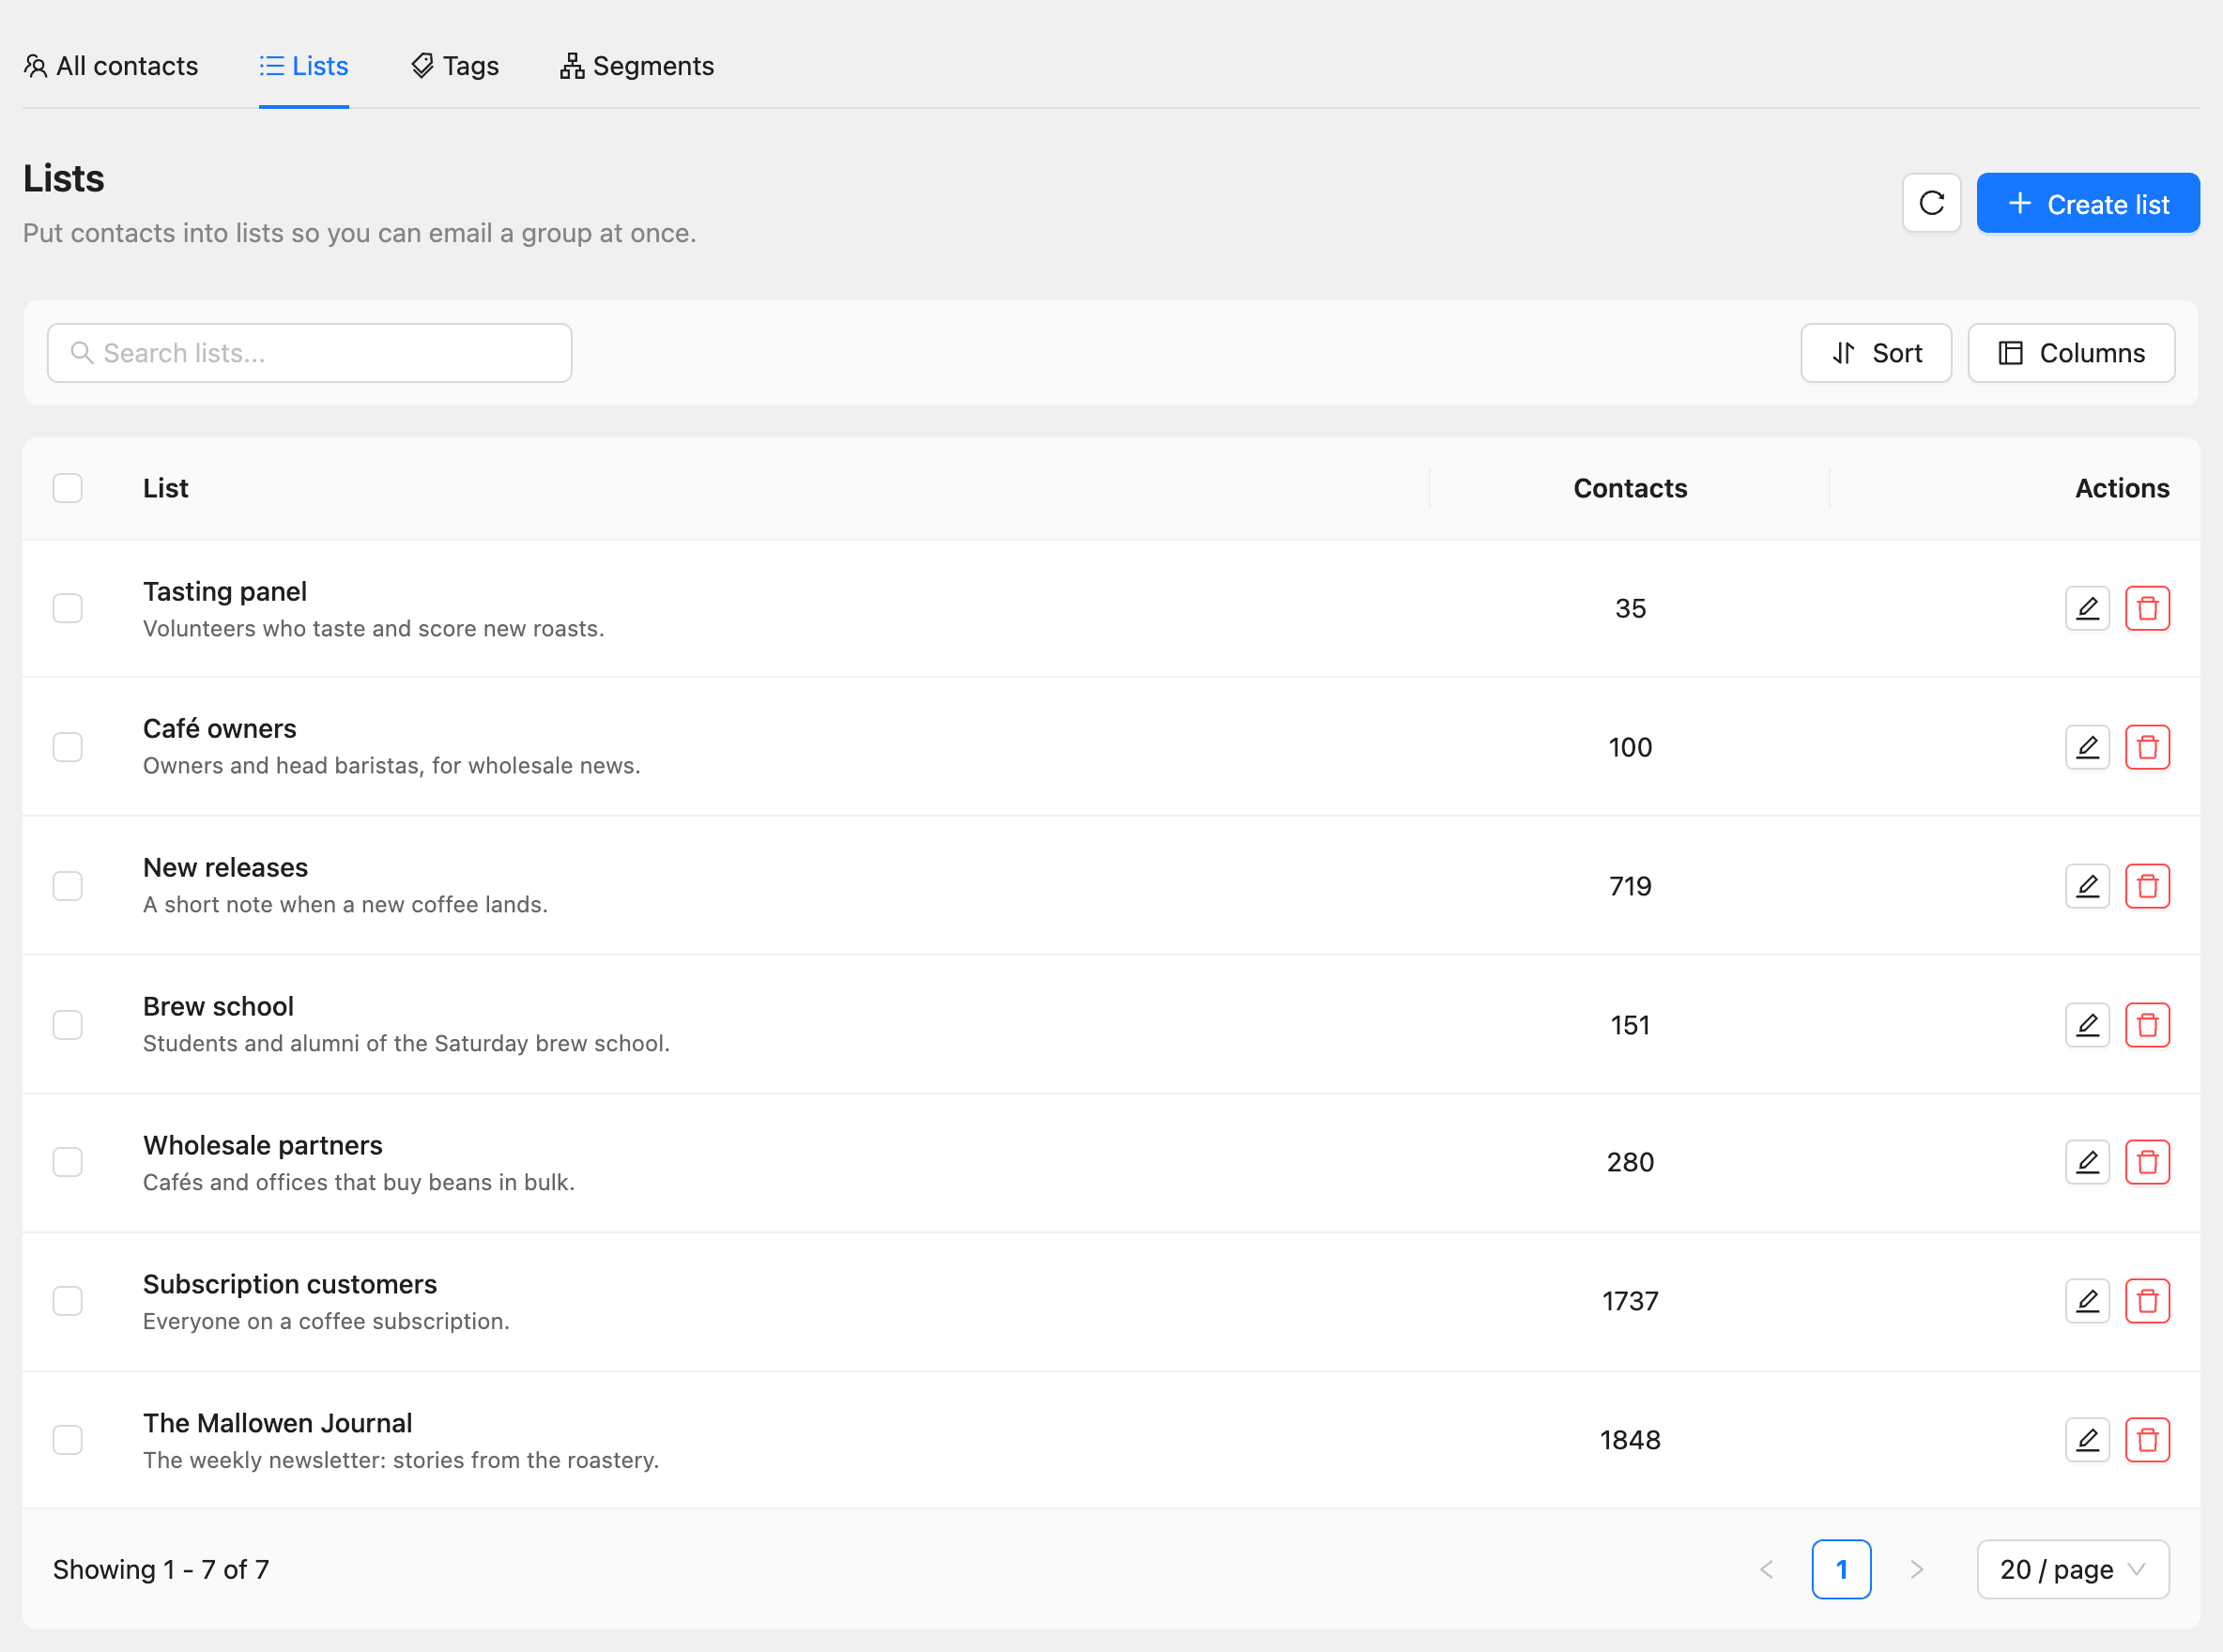Check the Wholesale partners row checkbox
This screenshot has height=1652, width=2223.
[67, 1162]
